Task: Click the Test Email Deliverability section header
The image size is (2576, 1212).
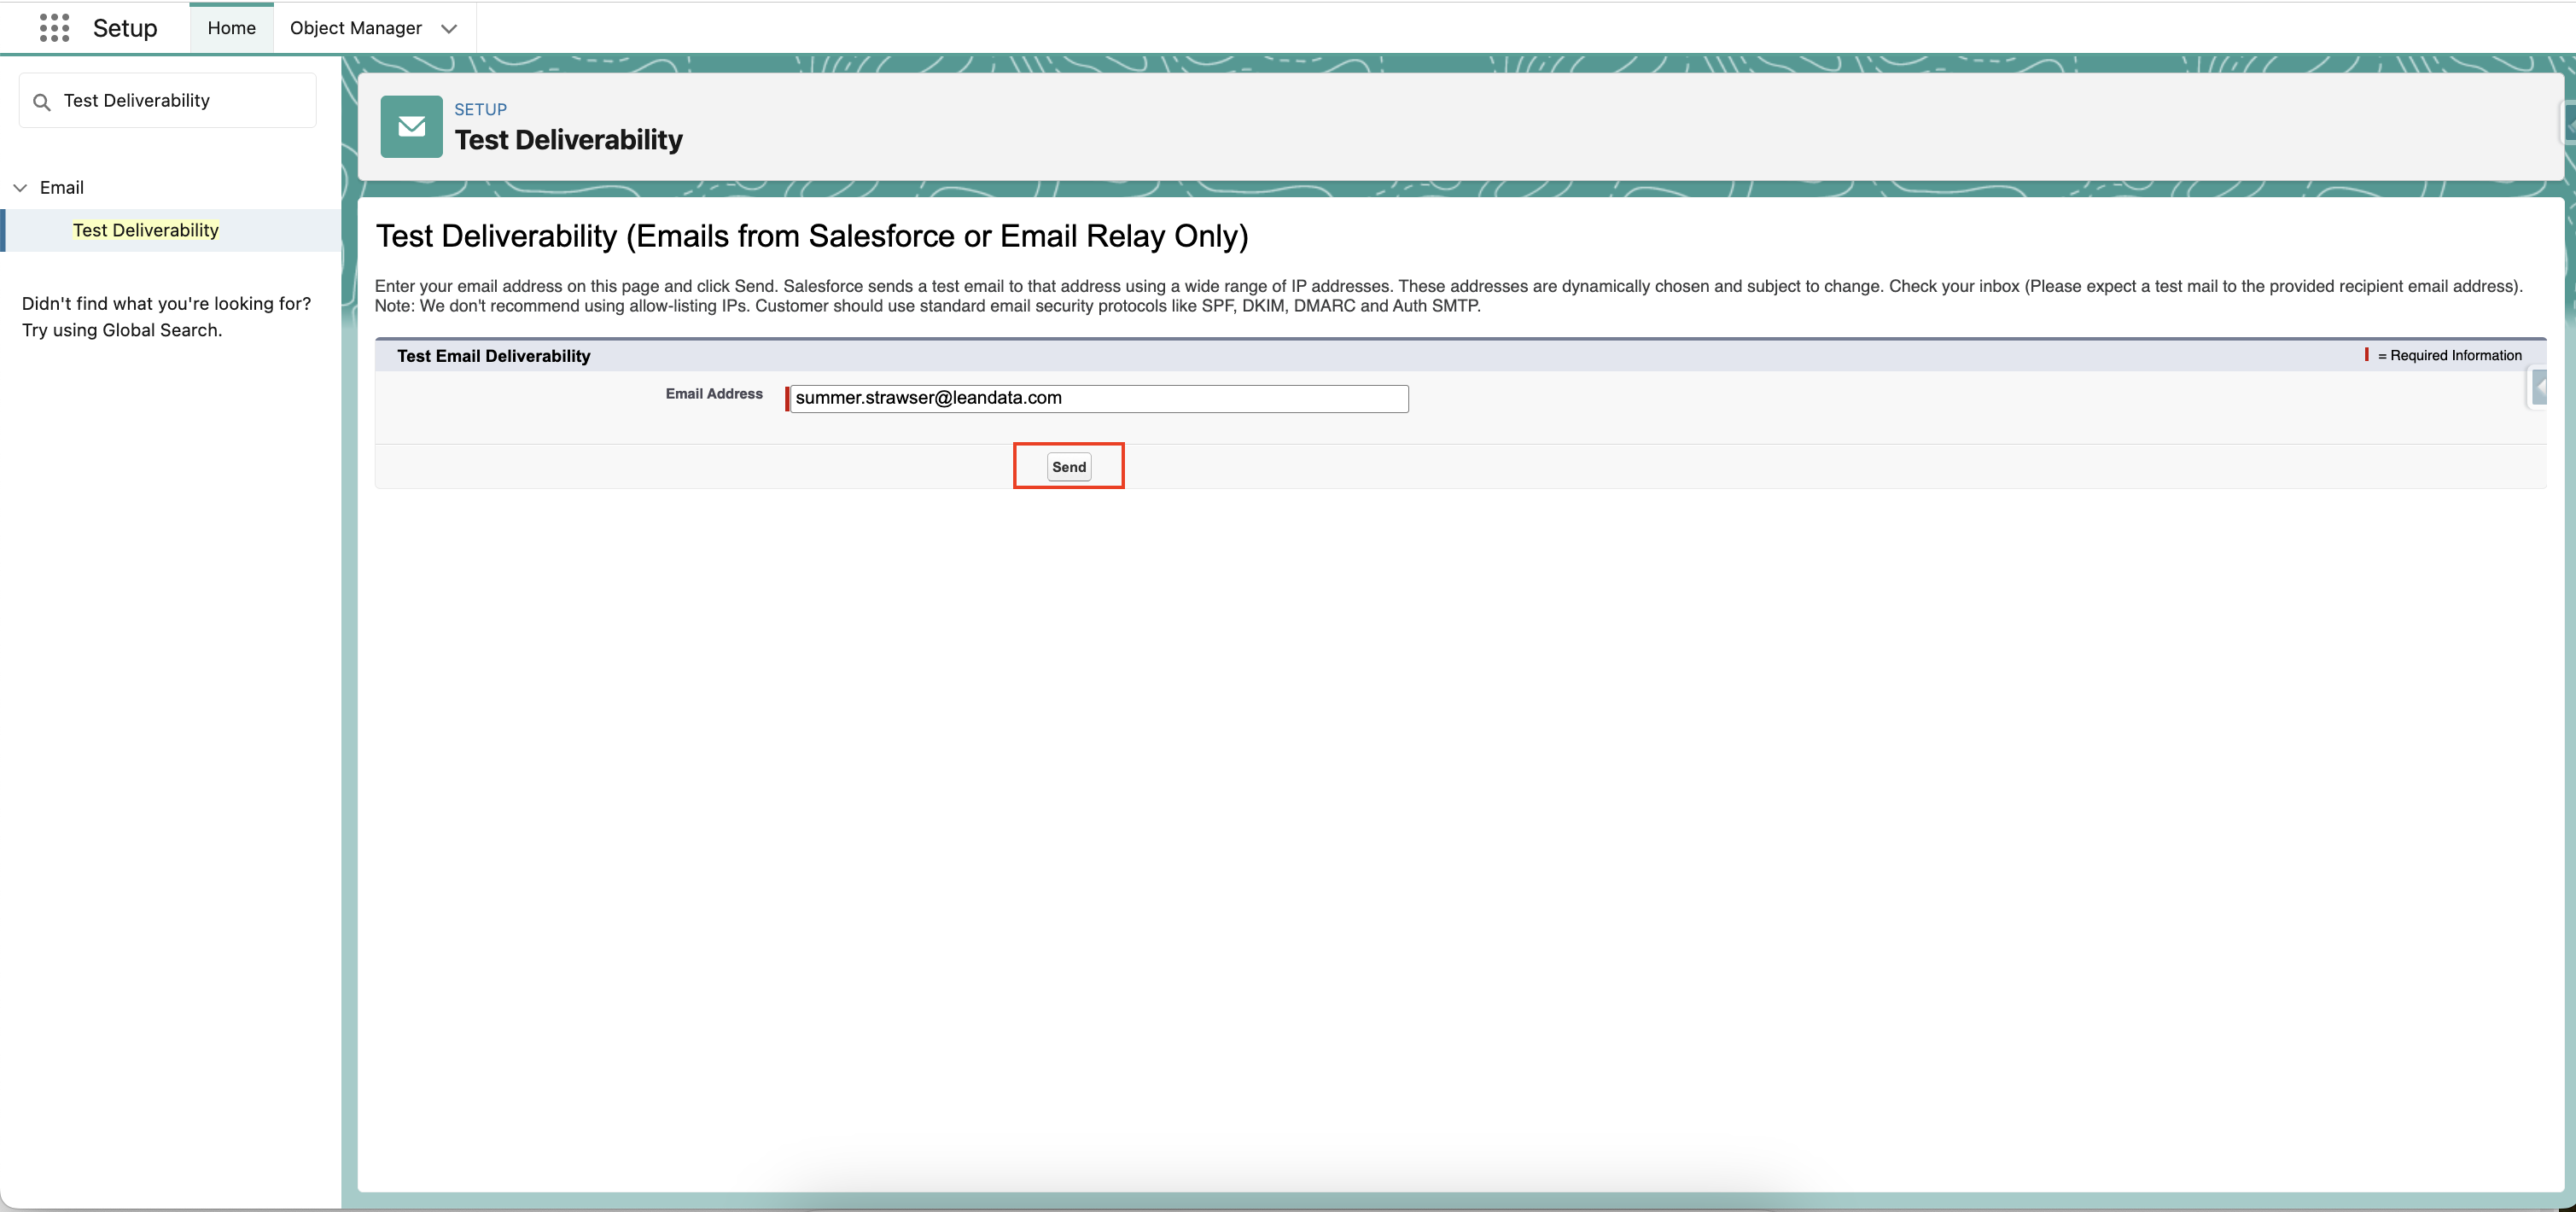Action: tap(494, 355)
